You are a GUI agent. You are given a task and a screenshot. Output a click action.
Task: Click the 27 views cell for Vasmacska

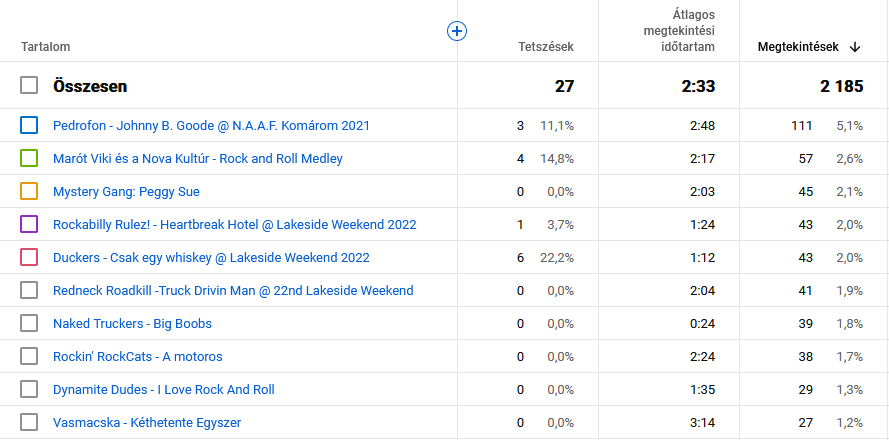point(805,422)
